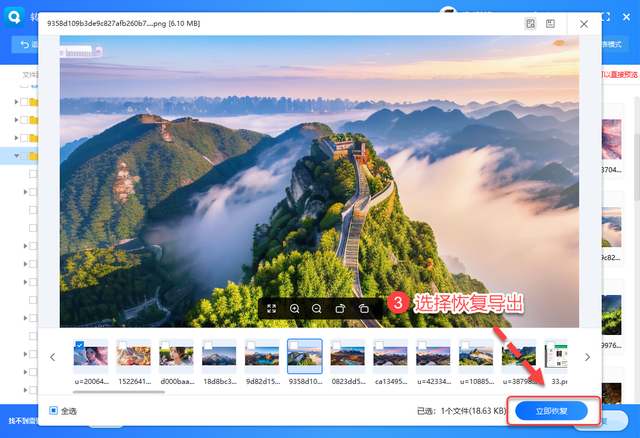This screenshot has width=640, height=438.
Task: Toggle the 全选 select-all checkbox
Action: [53, 410]
